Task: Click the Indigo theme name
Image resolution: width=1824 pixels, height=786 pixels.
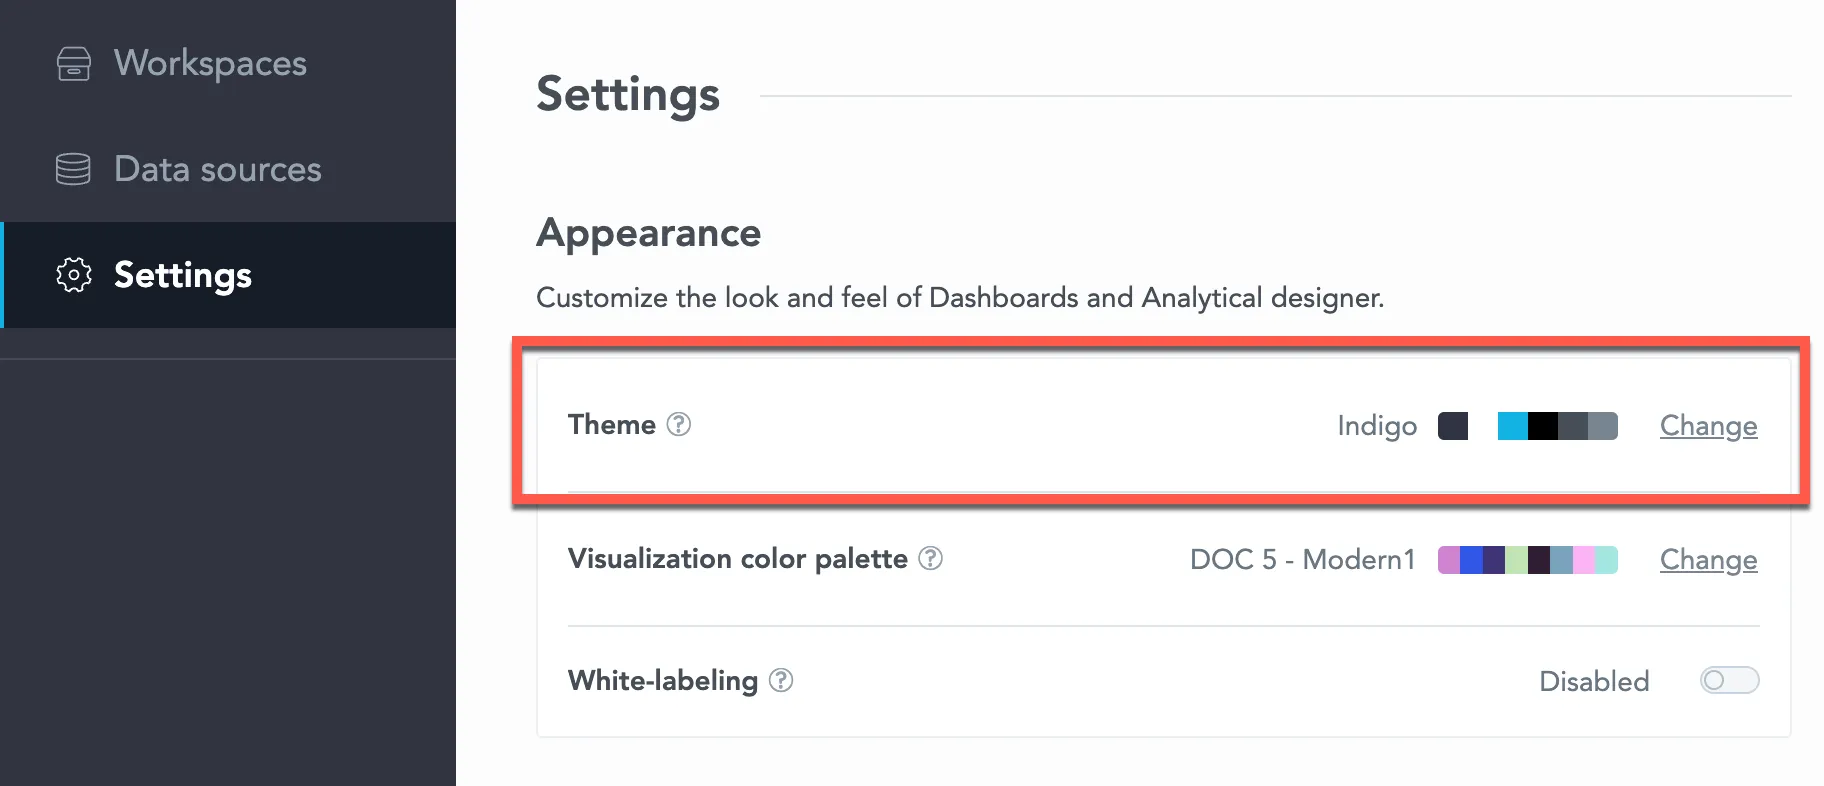Action: 1377,425
